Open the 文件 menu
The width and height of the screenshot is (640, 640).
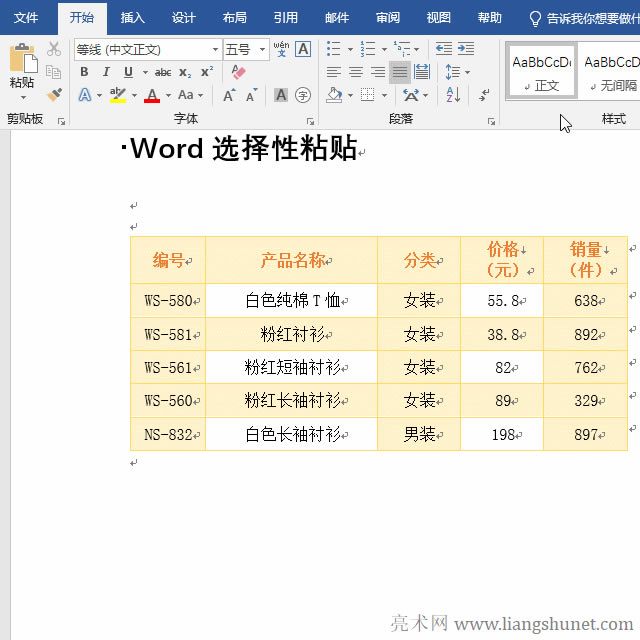point(26,18)
